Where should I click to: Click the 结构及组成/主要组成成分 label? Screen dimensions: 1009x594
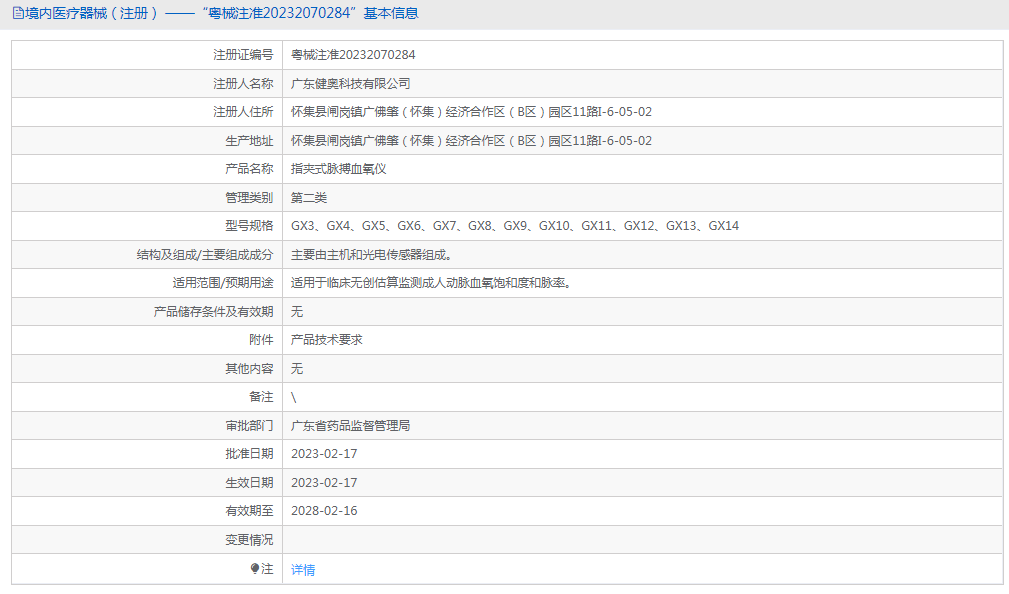tap(205, 255)
